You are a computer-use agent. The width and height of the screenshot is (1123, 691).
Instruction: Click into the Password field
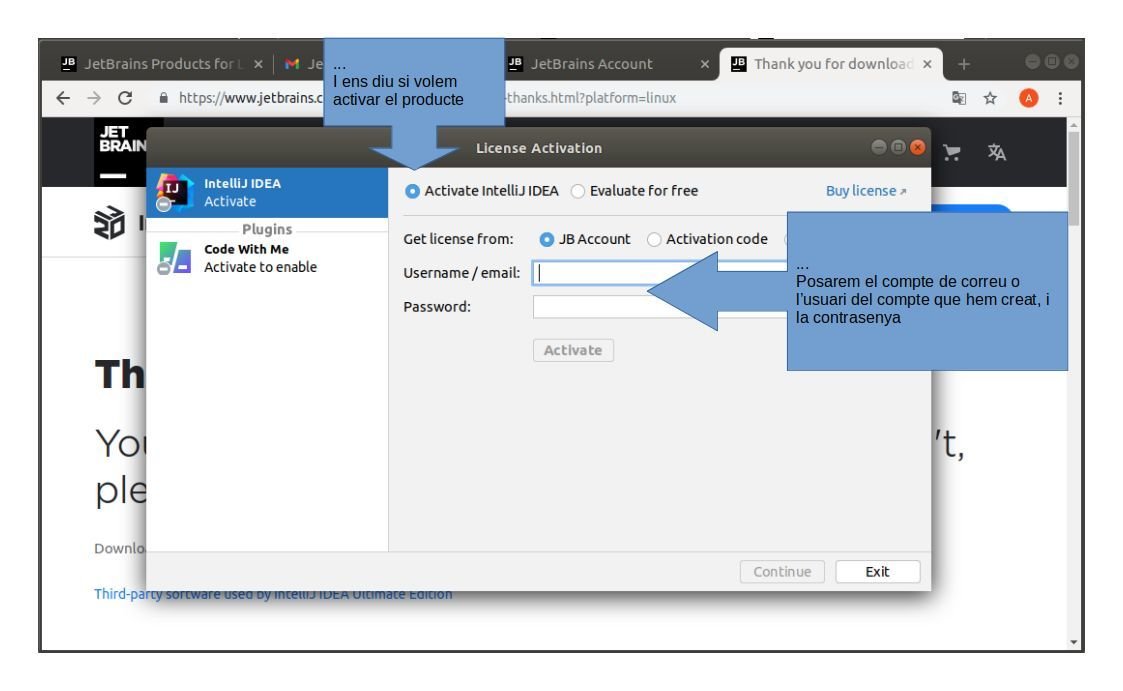pyautogui.click(x=659, y=306)
